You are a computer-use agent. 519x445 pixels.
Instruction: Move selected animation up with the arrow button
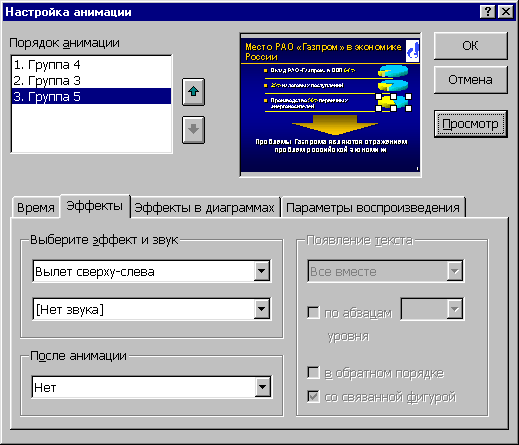(x=193, y=92)
